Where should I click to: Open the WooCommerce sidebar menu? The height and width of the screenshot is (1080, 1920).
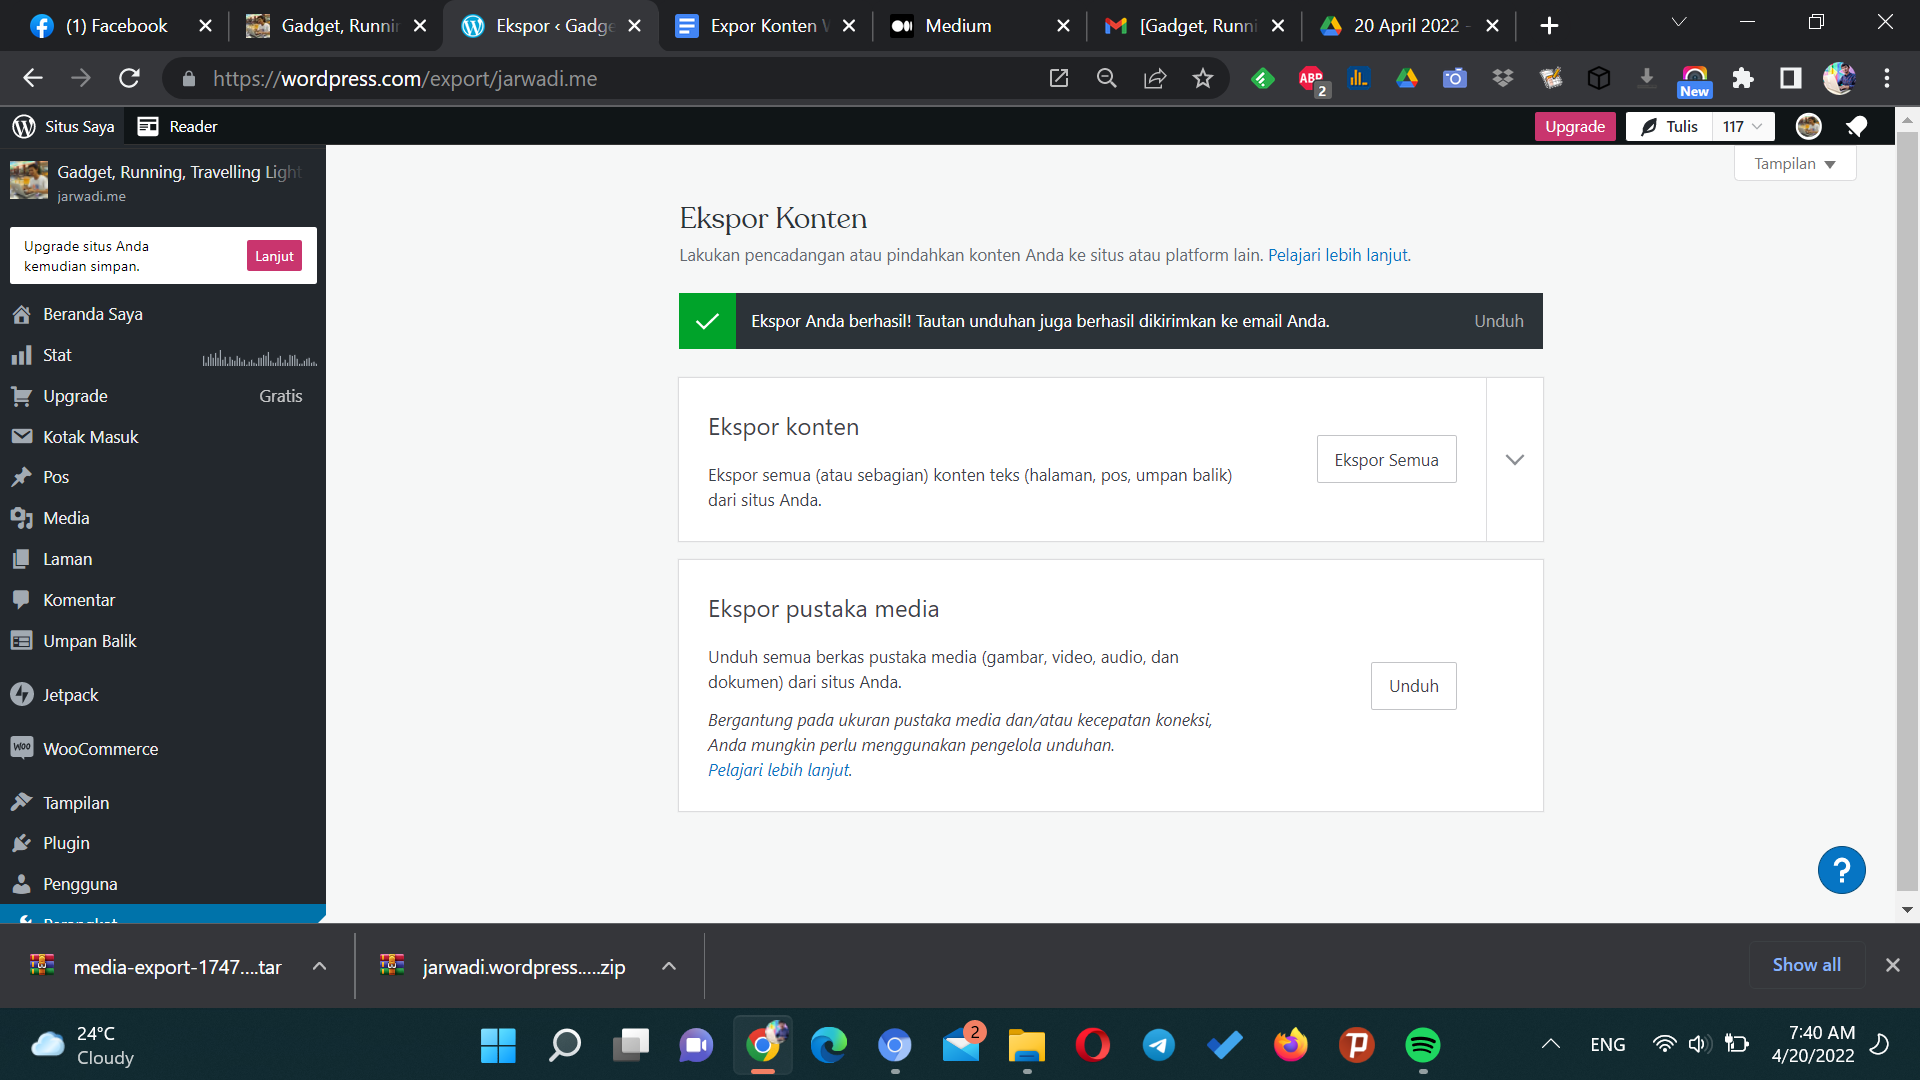[x=100, y=749]
